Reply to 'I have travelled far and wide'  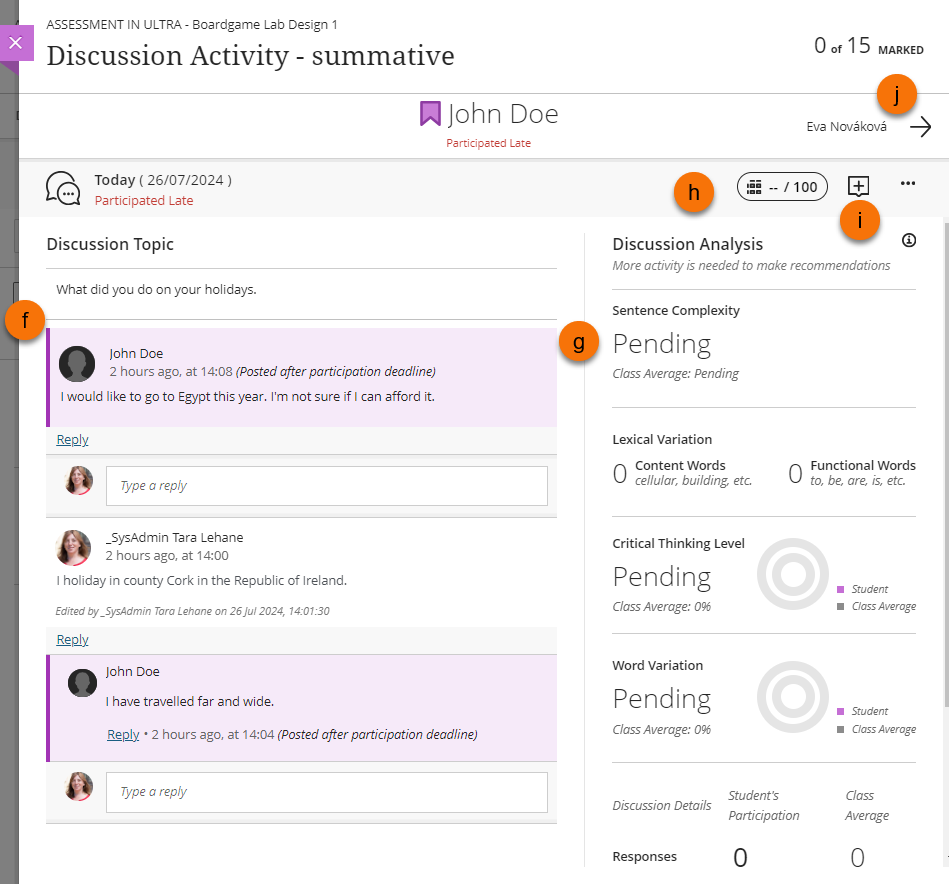point(123,735)
